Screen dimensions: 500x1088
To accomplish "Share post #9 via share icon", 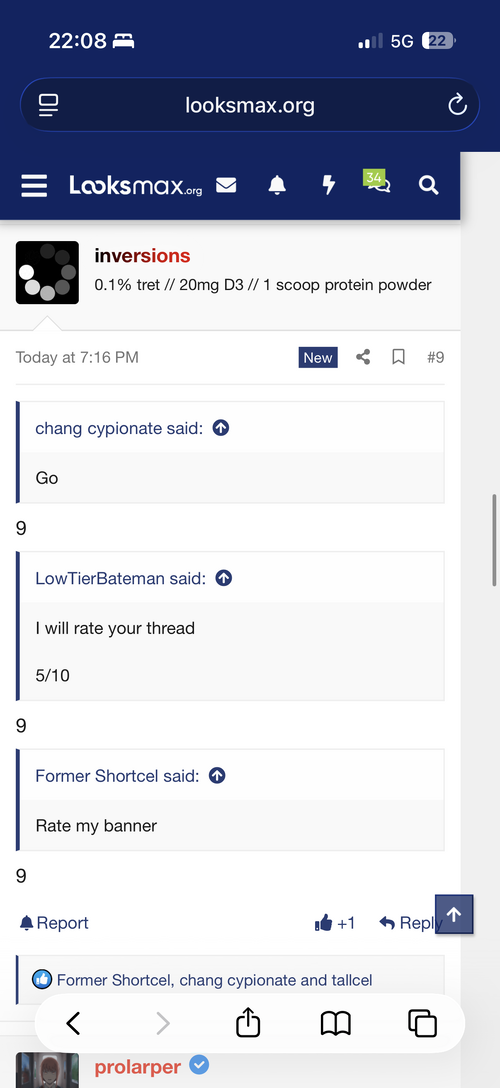I will click(363, 357).
